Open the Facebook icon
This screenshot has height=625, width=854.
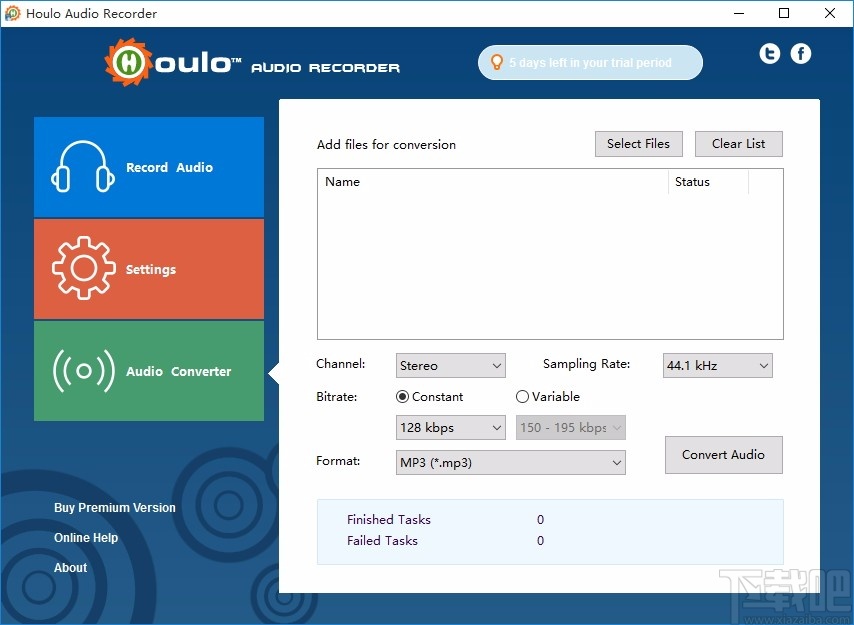coord(800,53)
